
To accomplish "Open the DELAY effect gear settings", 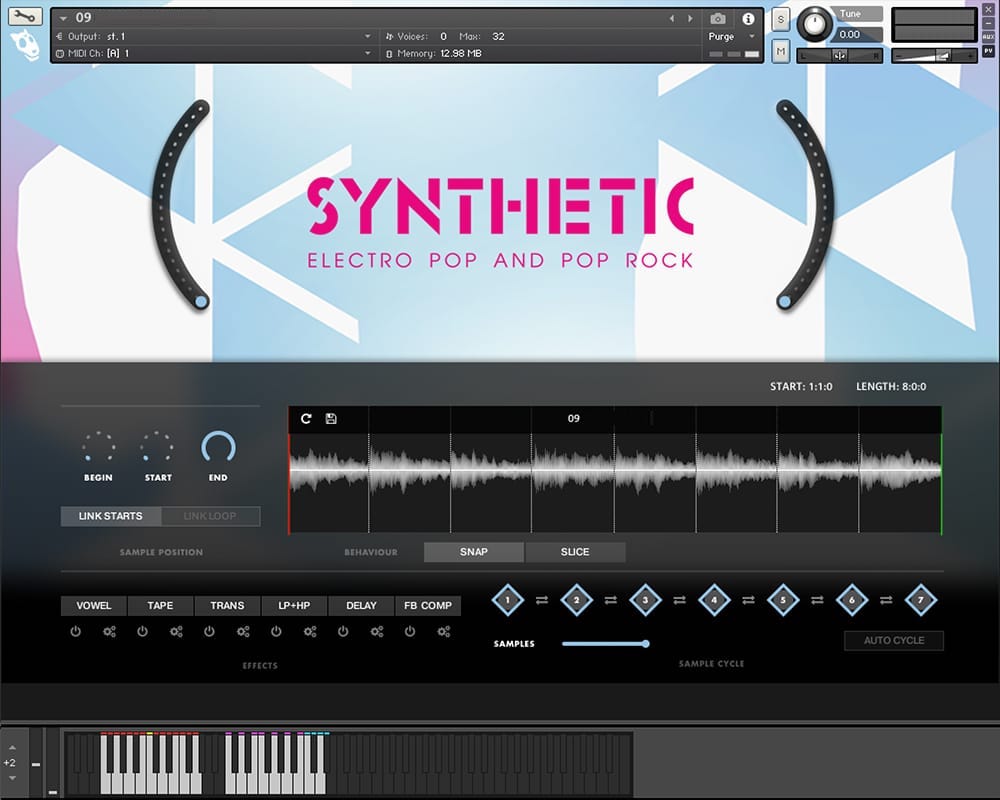I will click(x=377, y=632).
